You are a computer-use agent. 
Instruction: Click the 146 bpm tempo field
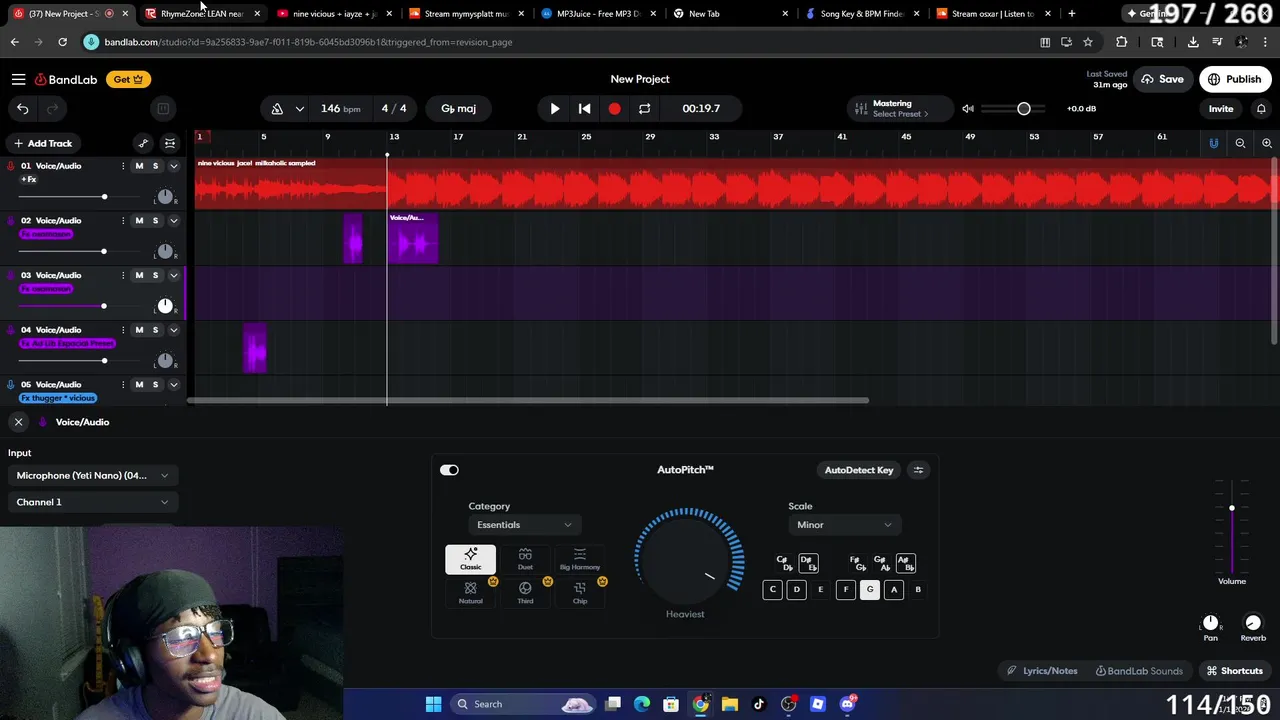[x=340, y=108]
